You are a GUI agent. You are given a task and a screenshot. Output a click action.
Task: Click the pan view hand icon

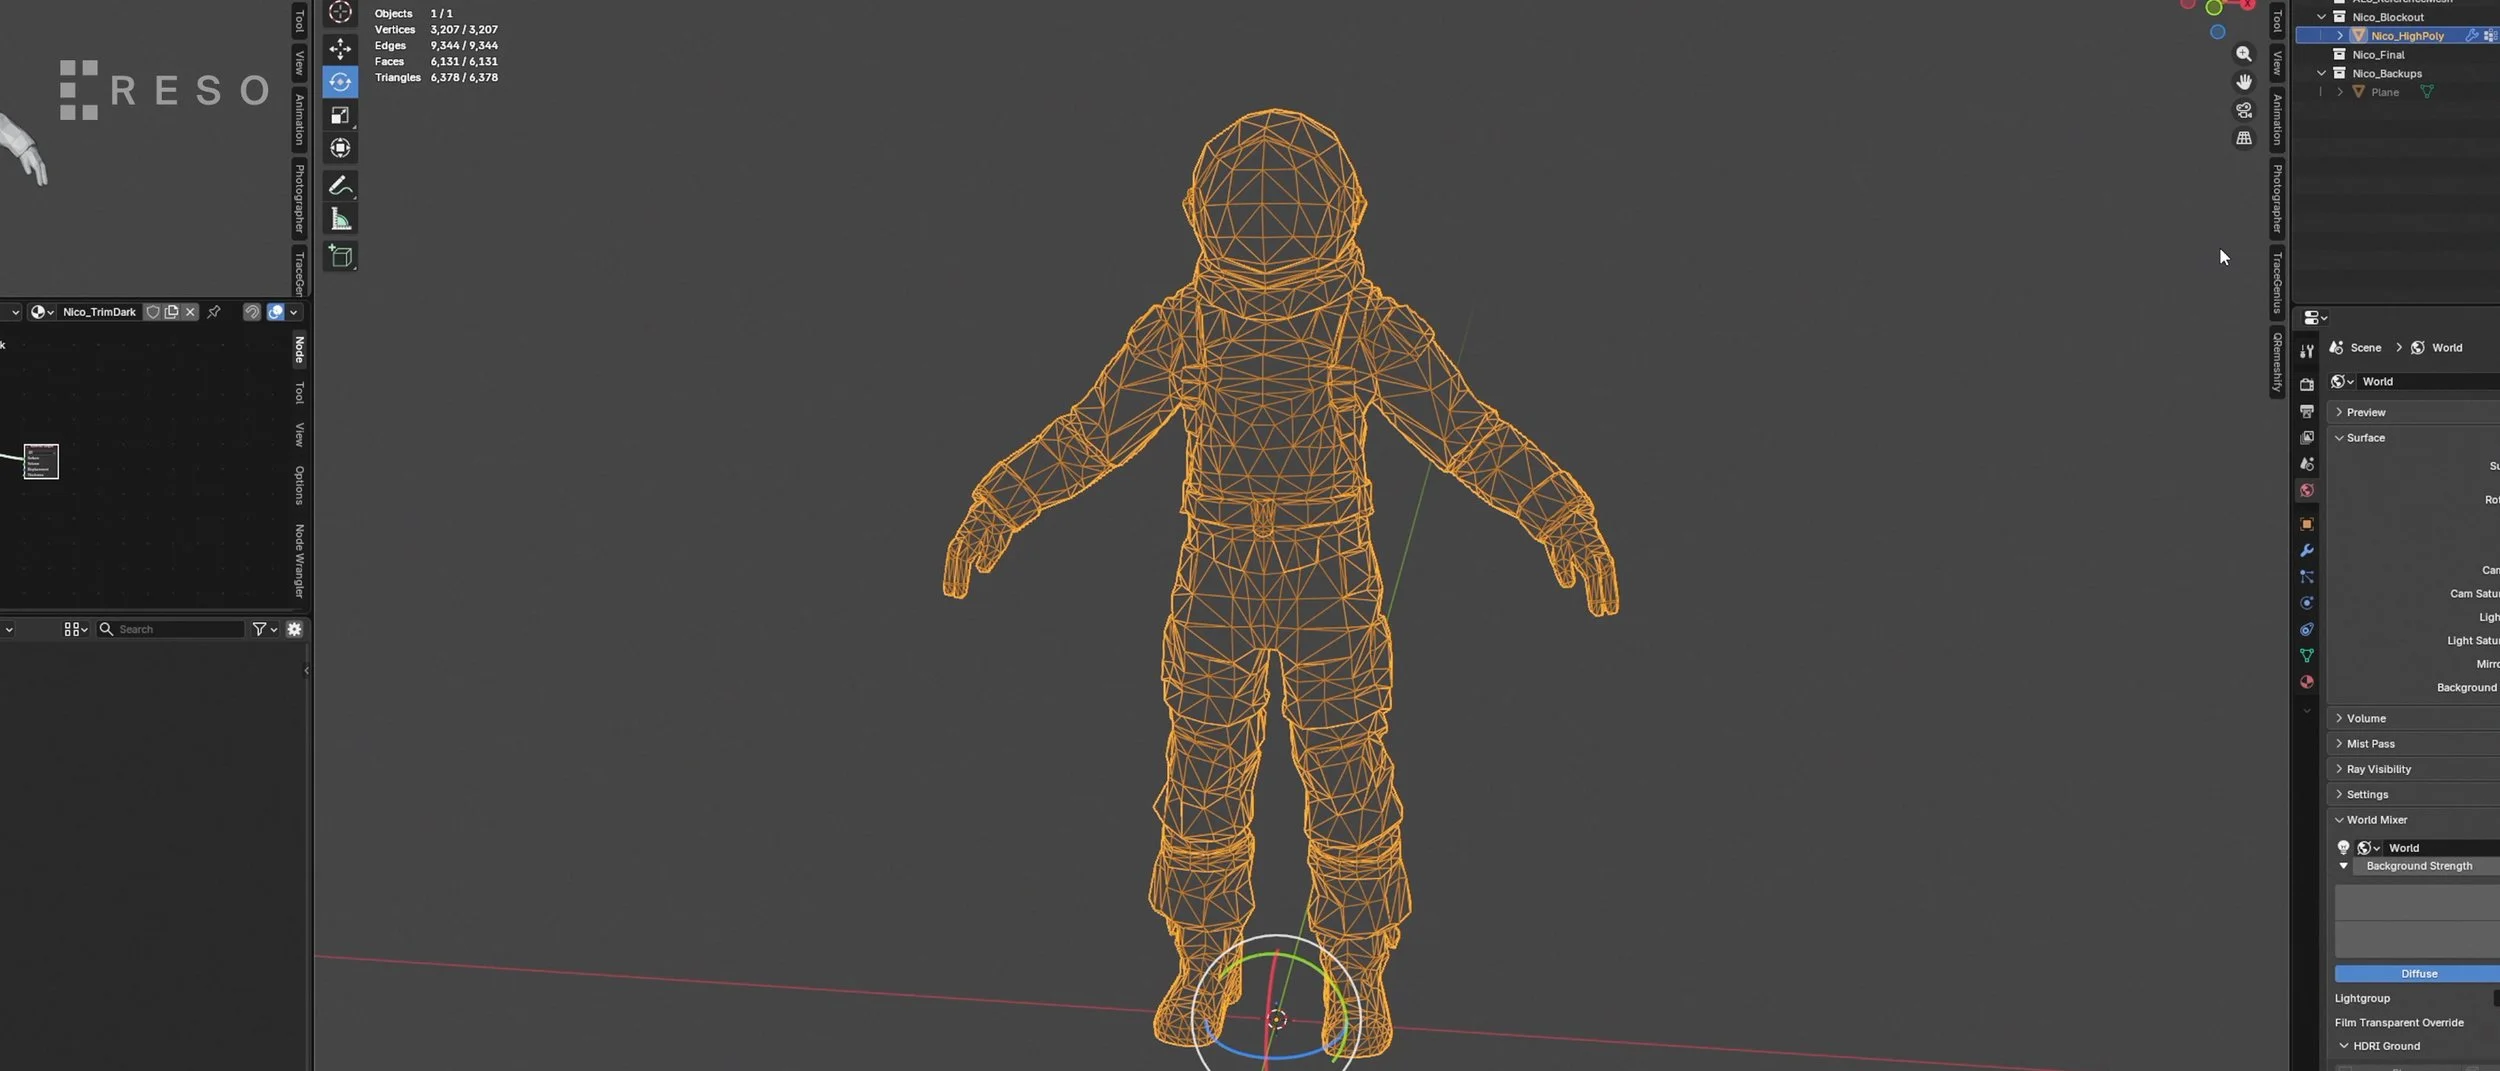coord(2244,82)
